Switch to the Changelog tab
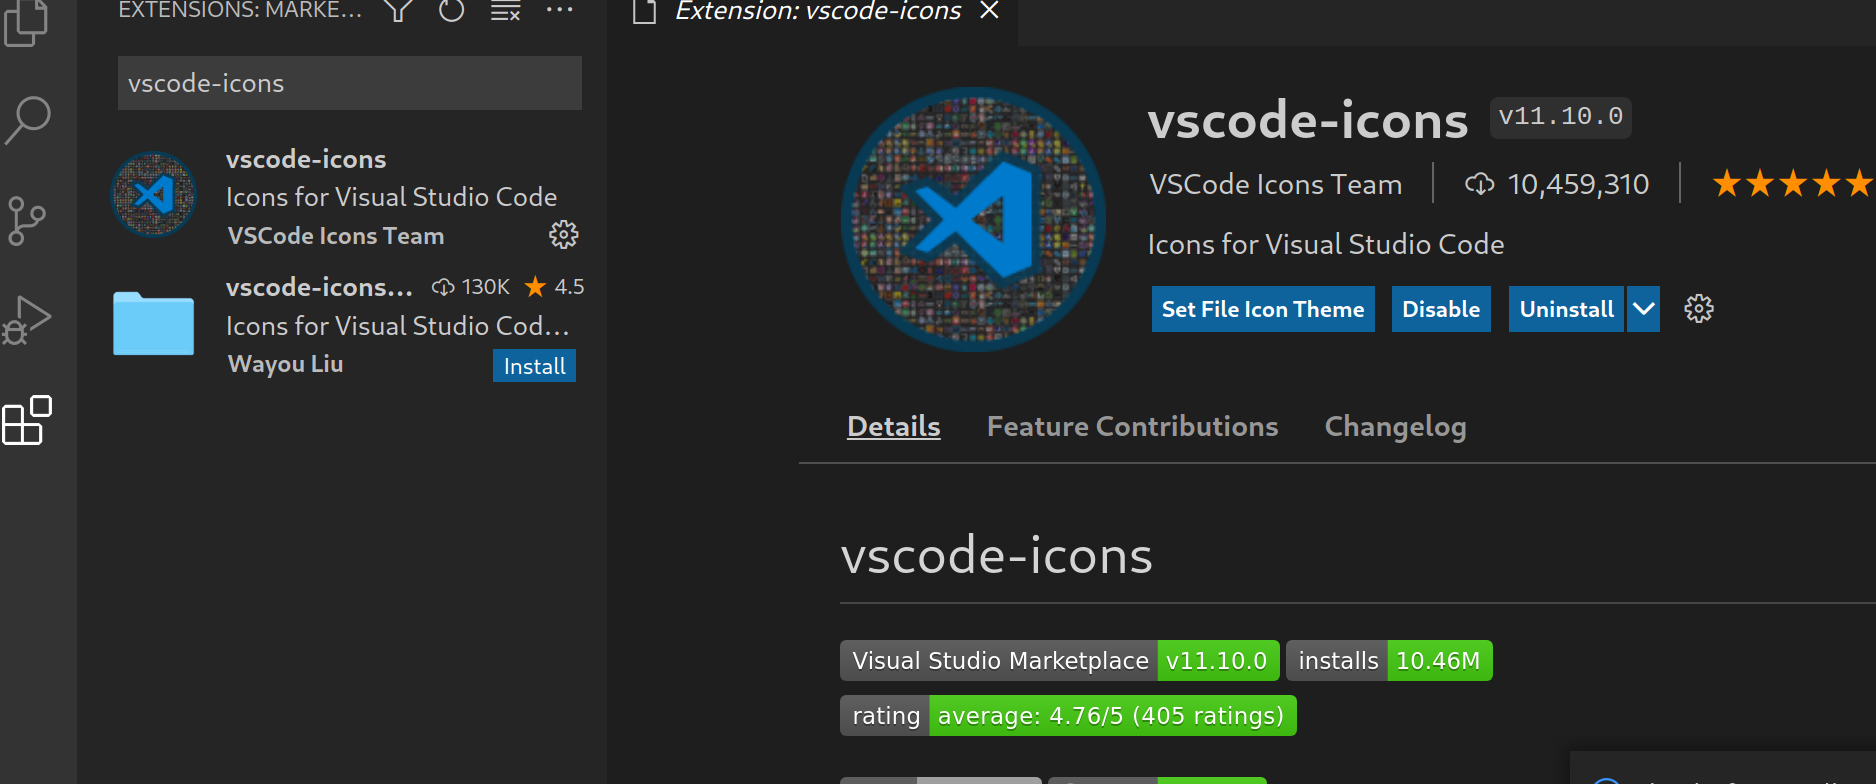Screen dimensions: 1876x784 point(1395,427)
